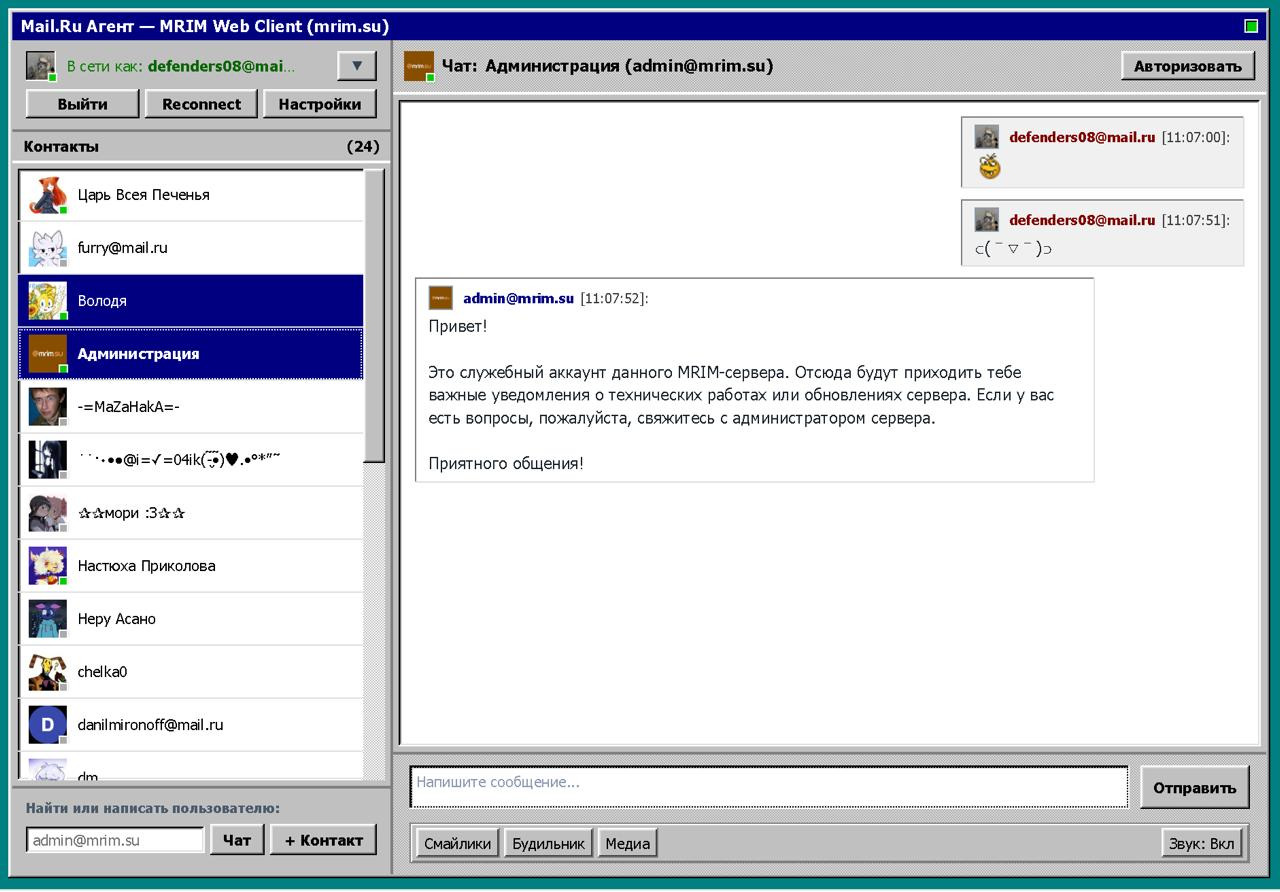Click the Володя contact avatar
1280x892 pixels.
click(47, 301)
